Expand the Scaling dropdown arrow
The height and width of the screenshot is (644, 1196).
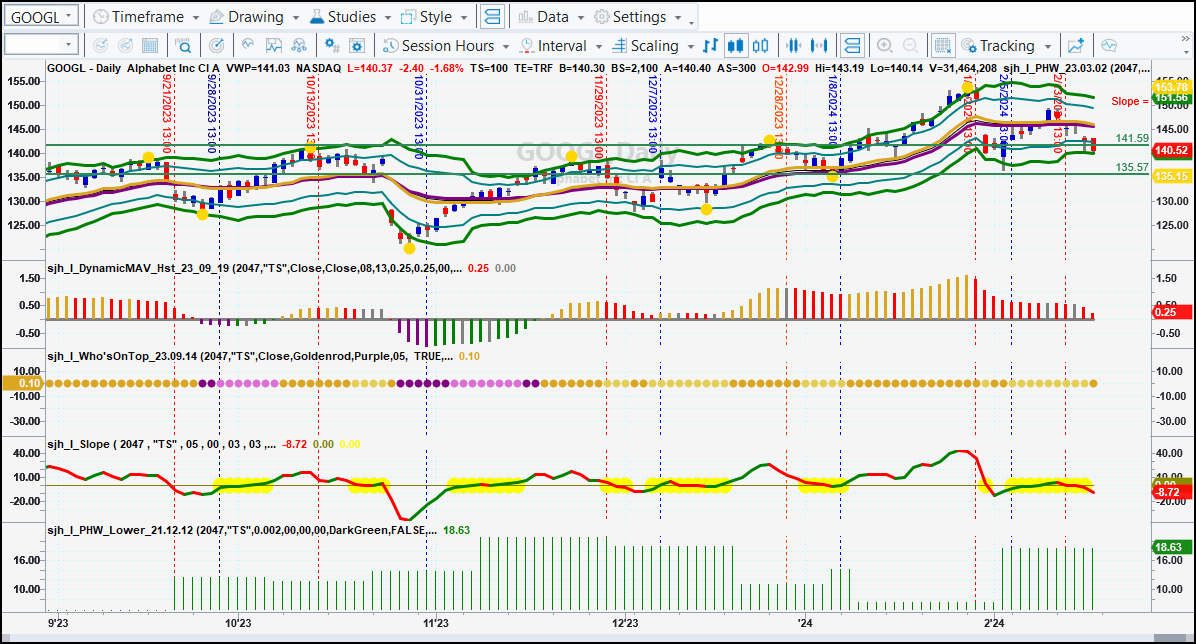point(690,47)
